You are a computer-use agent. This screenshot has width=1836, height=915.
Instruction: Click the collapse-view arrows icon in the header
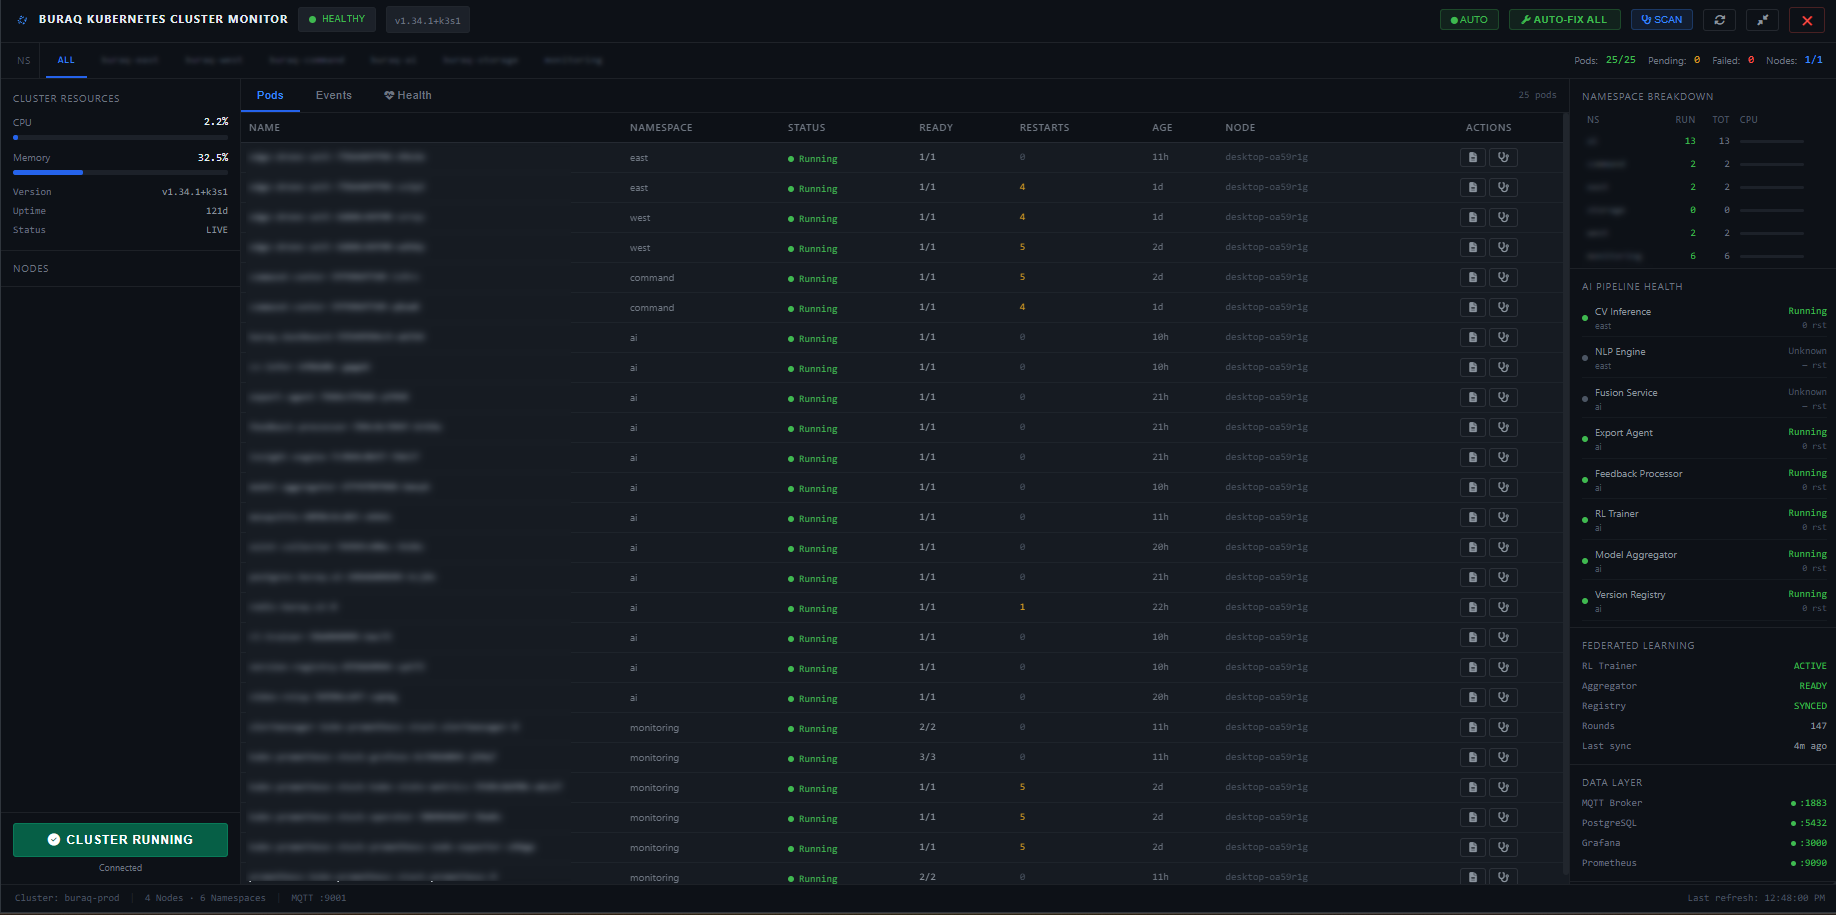(x=1762, y=19)
